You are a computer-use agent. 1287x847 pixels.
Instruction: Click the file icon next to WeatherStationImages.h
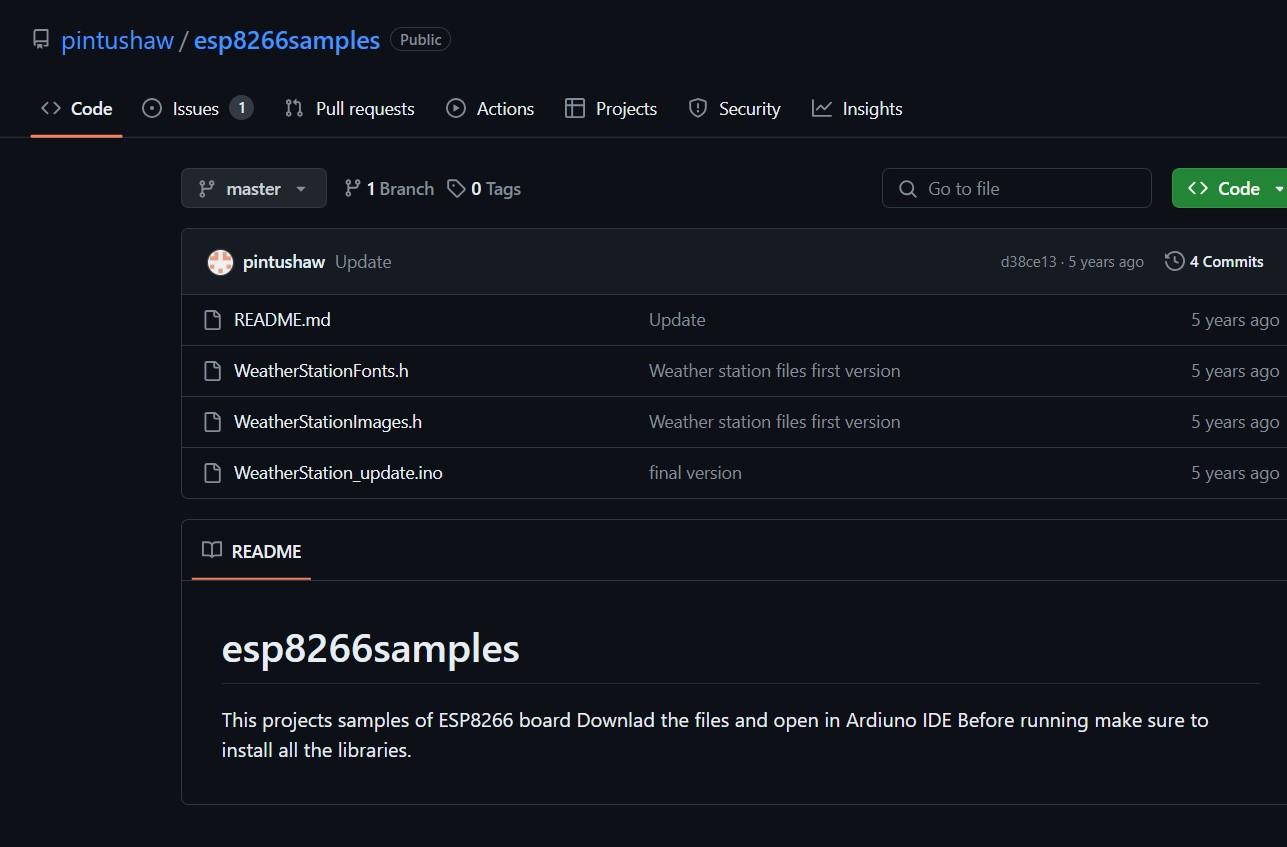pos(212,422)
